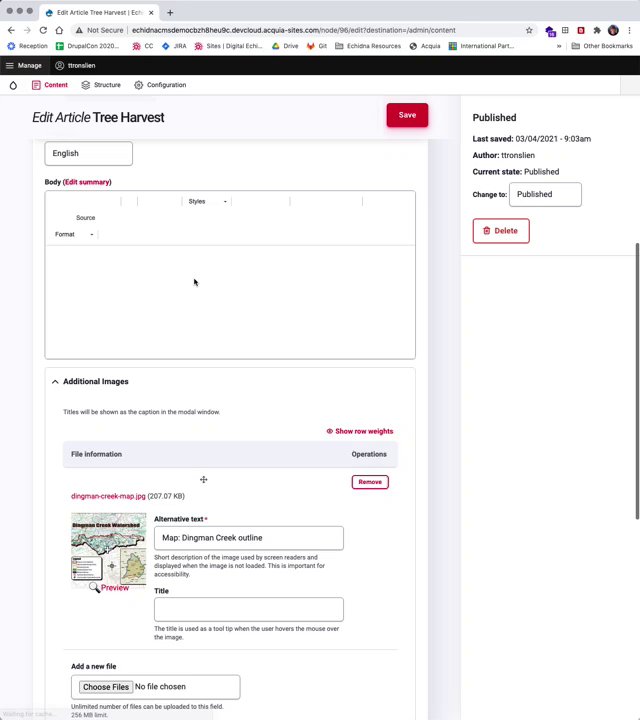This screenshot has height=720, width=640.
Task: Open the Chrome three-dot menu
Action: (629, 30)
